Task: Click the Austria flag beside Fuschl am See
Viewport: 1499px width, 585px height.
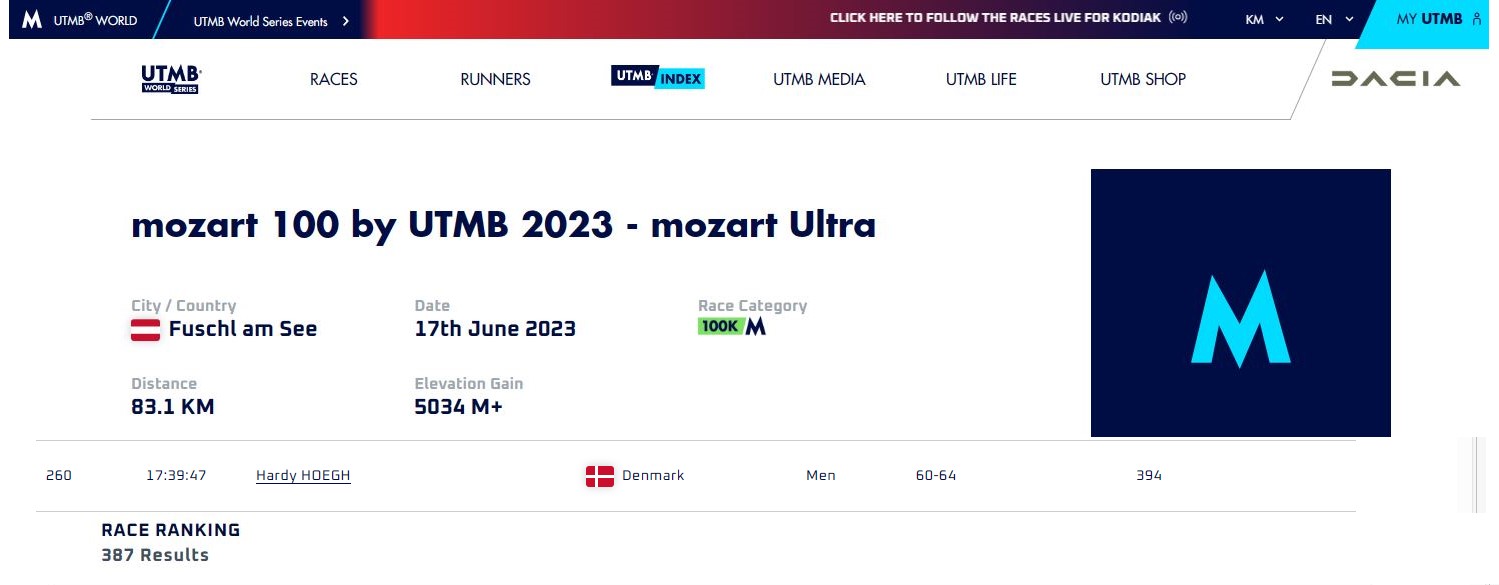Action: tap(146, 329)
